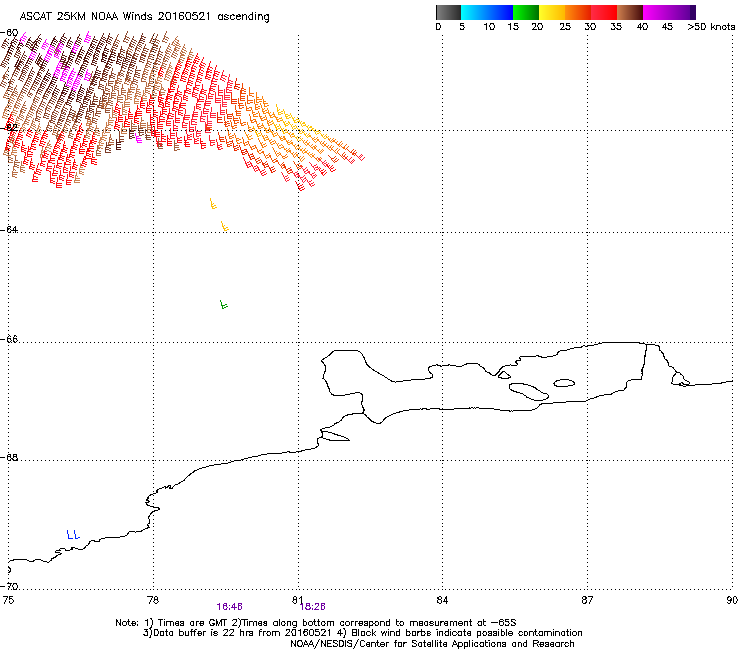Image resolution: width=740 pixels, height=650 pixels.
Task: Click the isolated green wind barb
Action: click(x=224, y=304)
